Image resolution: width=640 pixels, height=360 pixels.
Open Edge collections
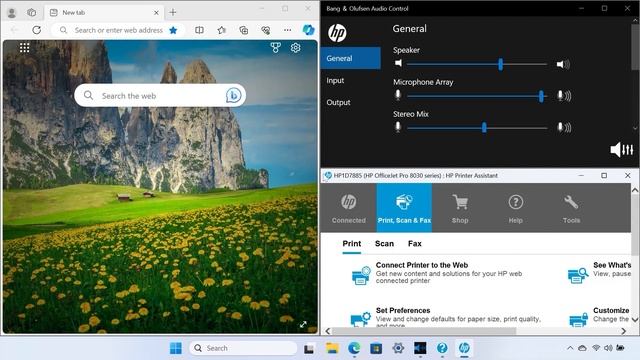[244, 30]
